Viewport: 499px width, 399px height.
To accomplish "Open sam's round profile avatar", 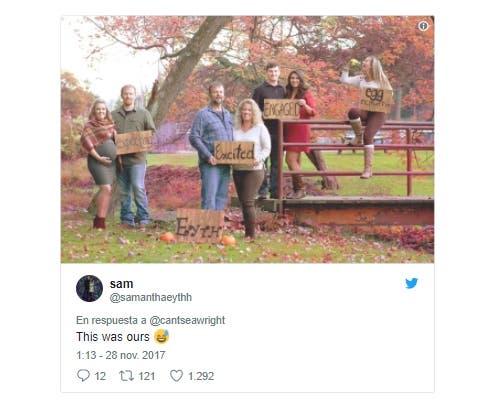I will pos(89,289).
